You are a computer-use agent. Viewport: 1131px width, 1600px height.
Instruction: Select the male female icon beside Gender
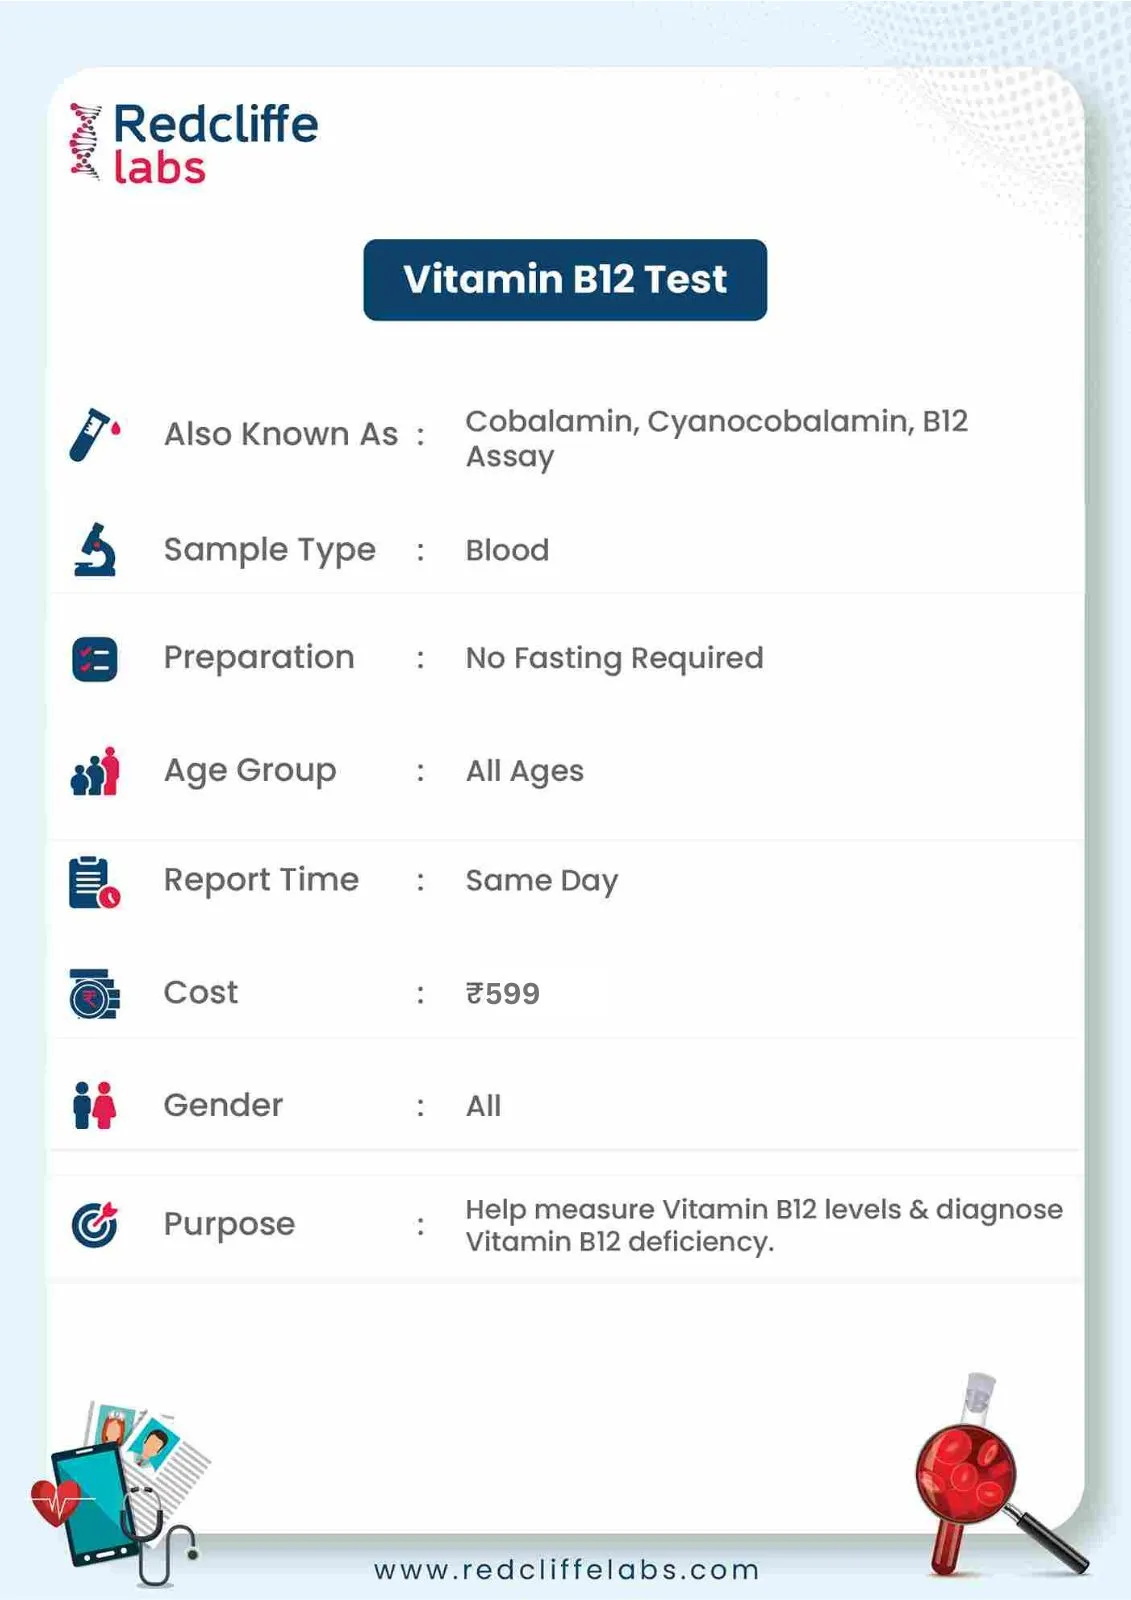coord(95,1105)
